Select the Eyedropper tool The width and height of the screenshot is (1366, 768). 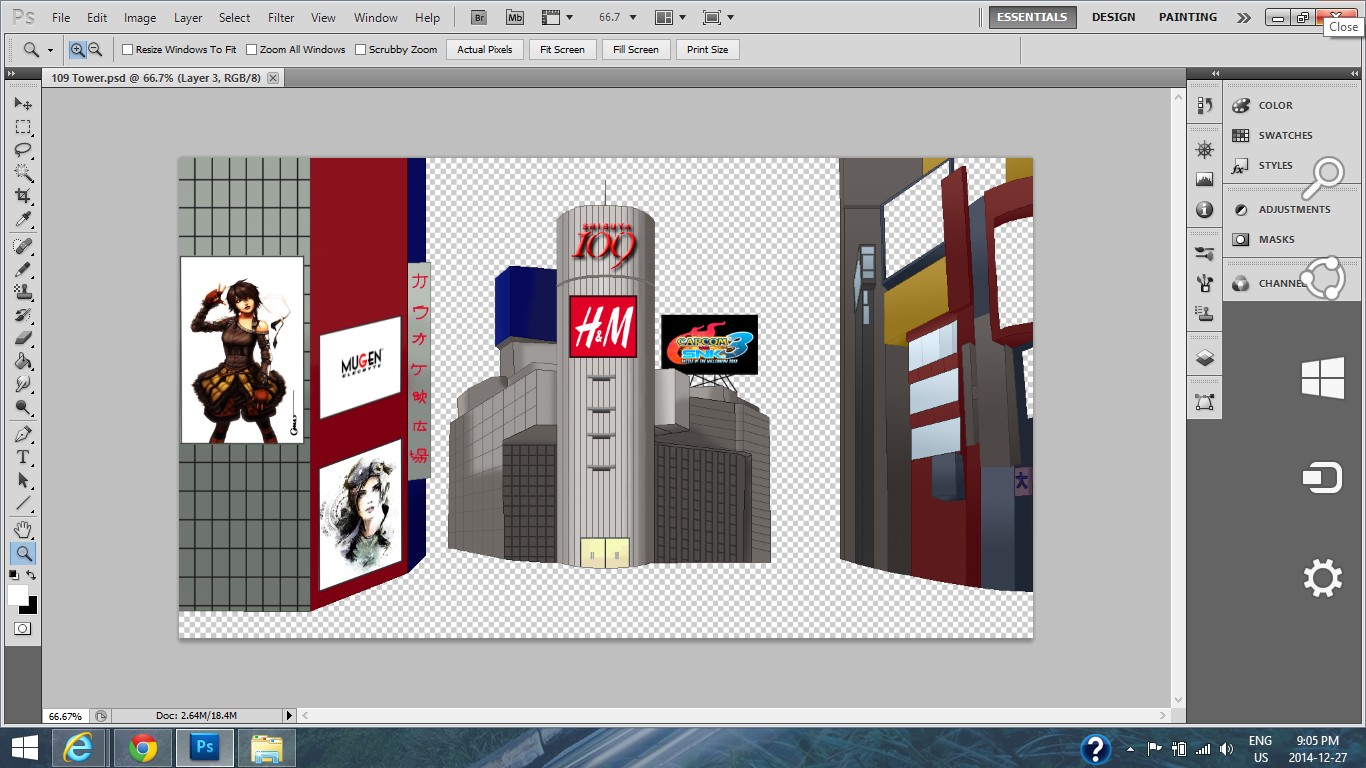[23, 220]
